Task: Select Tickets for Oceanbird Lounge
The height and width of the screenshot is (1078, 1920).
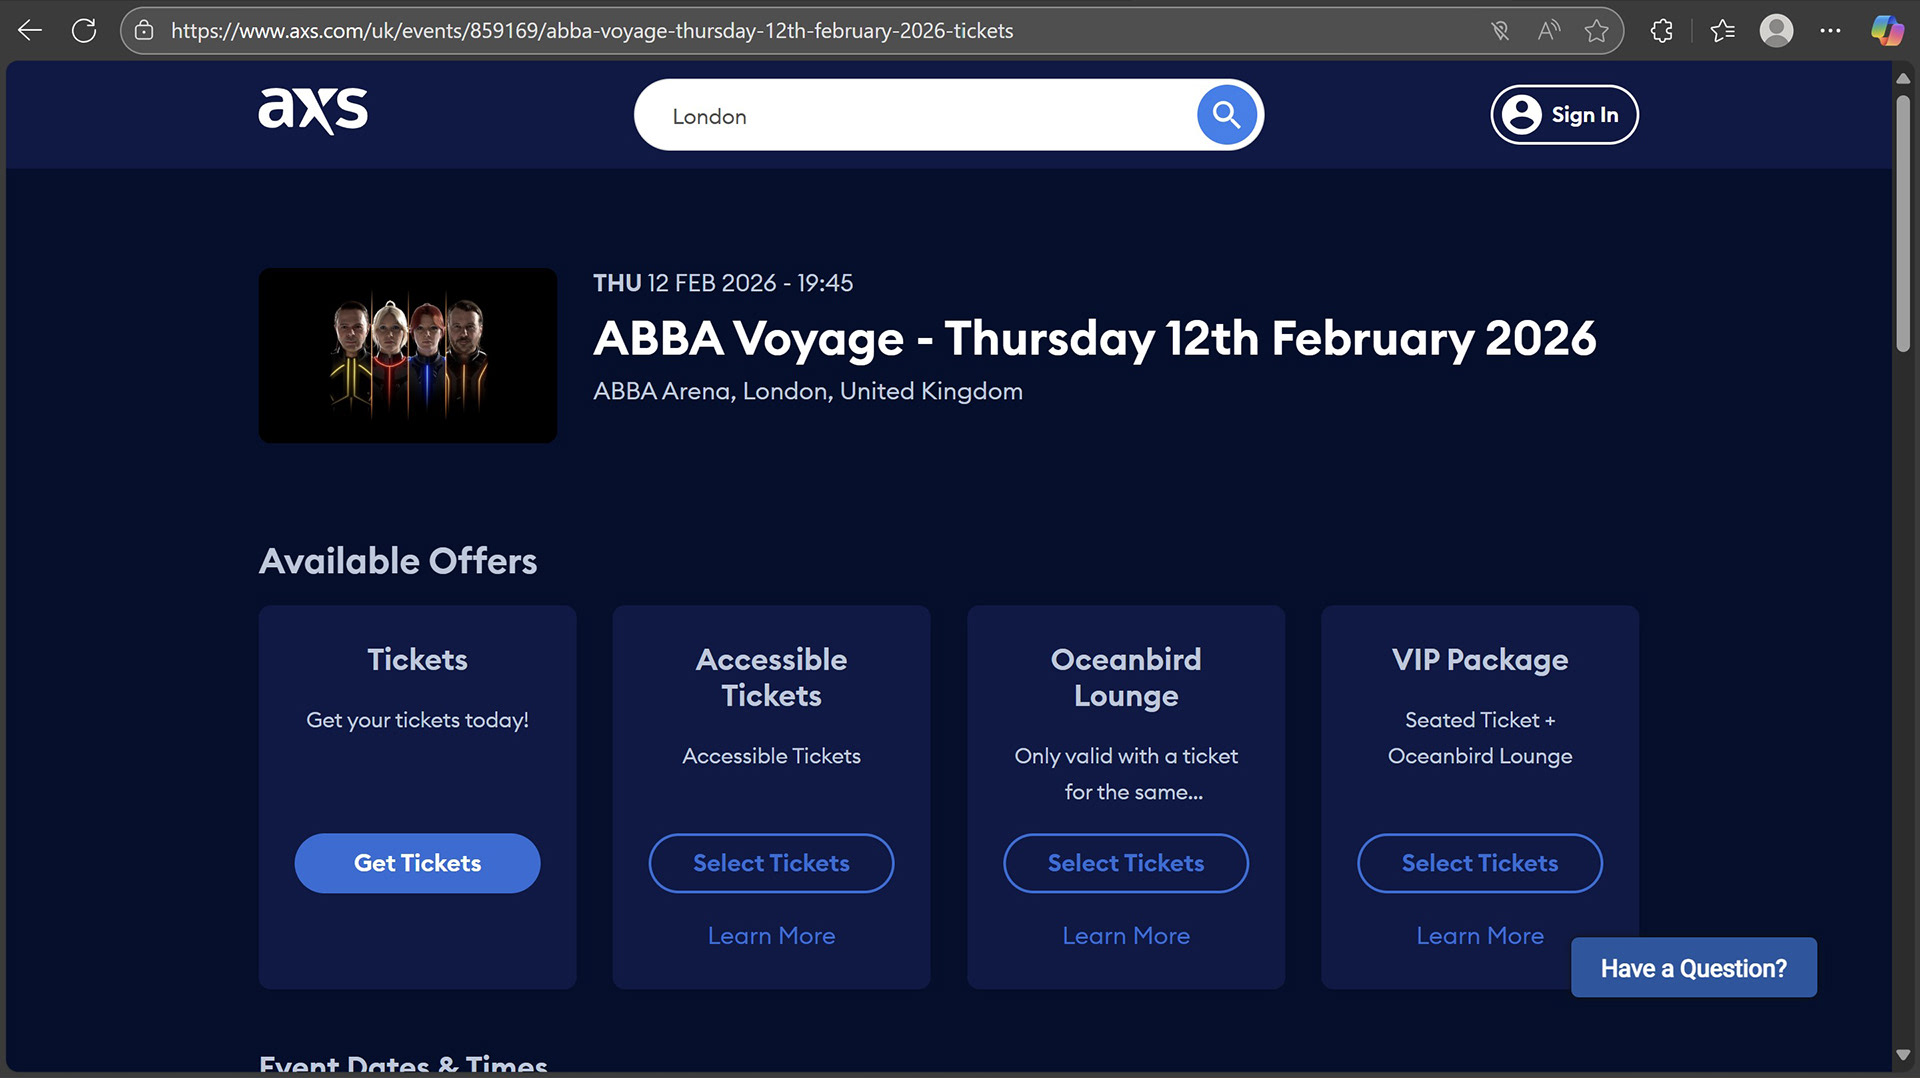Action: tap(1125, 863)
